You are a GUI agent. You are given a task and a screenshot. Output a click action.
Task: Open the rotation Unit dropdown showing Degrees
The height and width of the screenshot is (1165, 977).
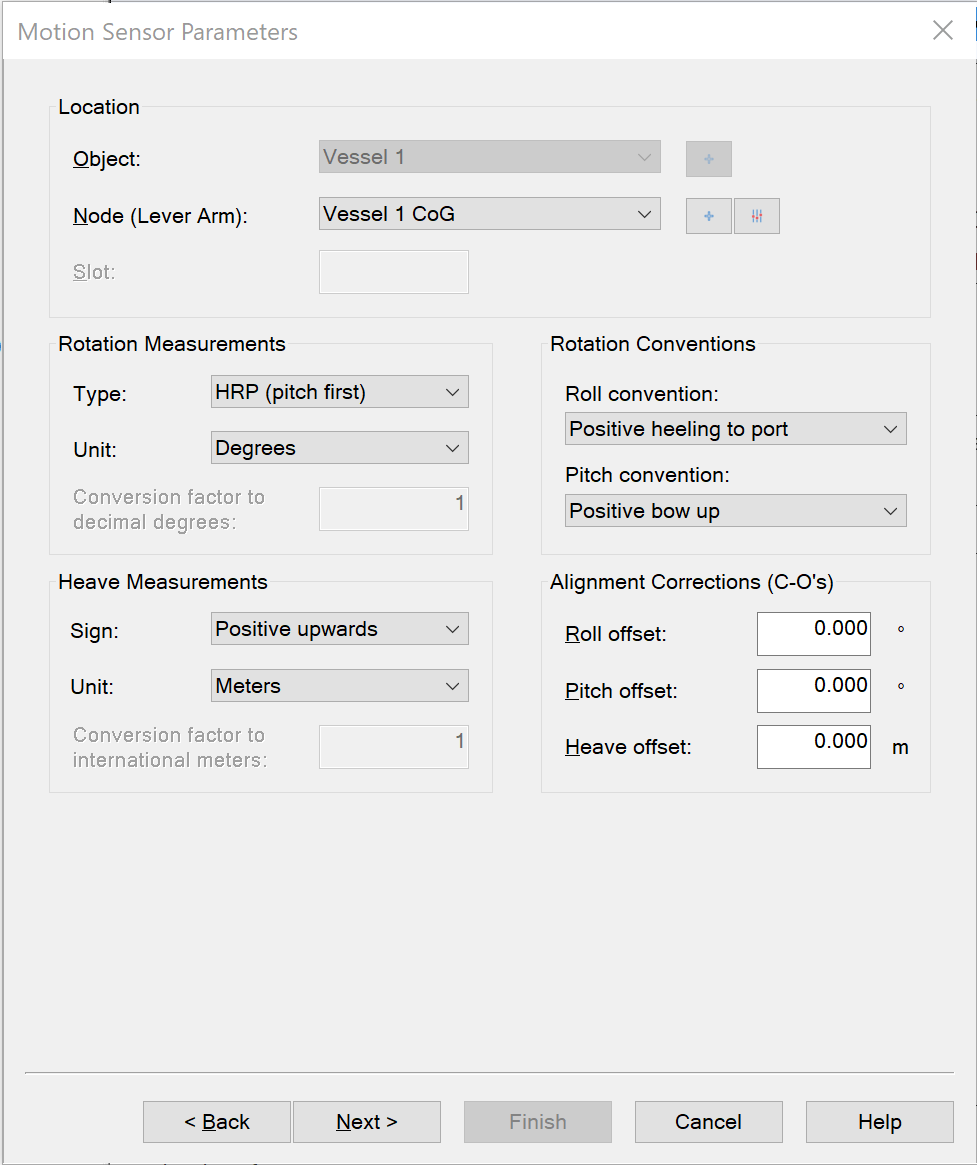[340, 448]
